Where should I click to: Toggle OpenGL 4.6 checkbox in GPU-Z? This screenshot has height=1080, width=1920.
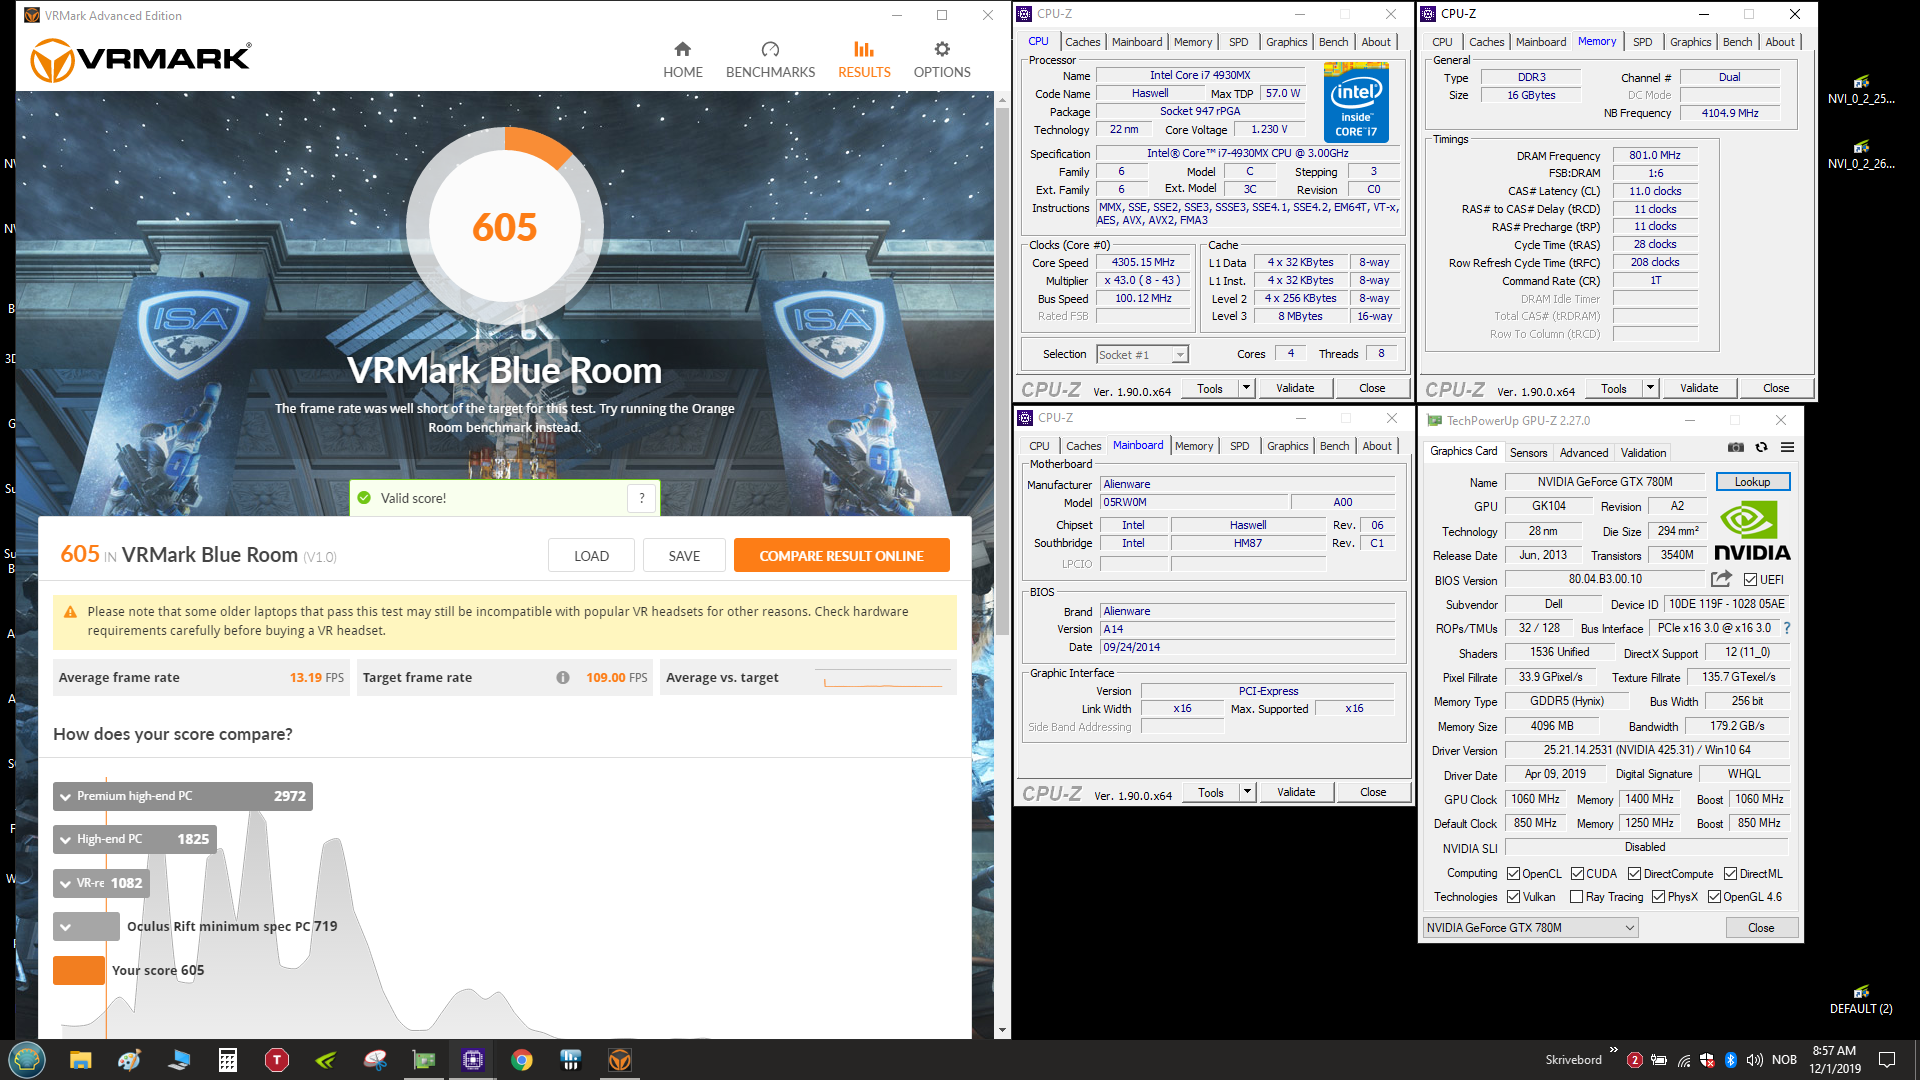pyautogui.click(x=1714, y=897)
